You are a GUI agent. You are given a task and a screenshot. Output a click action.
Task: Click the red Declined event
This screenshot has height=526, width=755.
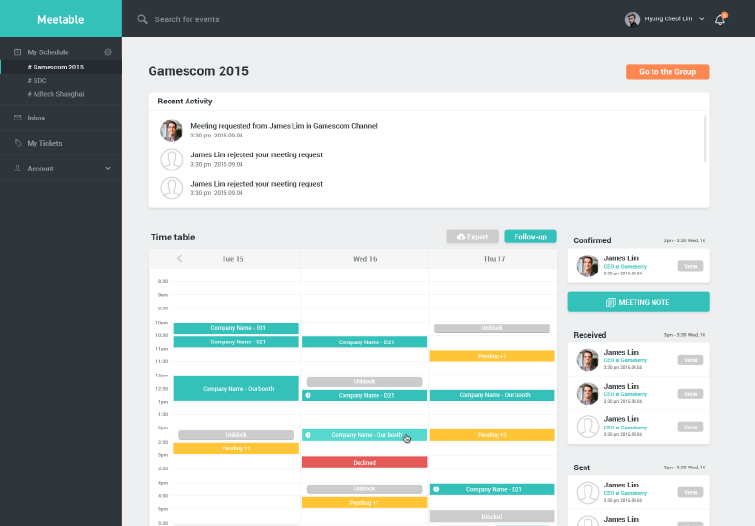point(364,462)
